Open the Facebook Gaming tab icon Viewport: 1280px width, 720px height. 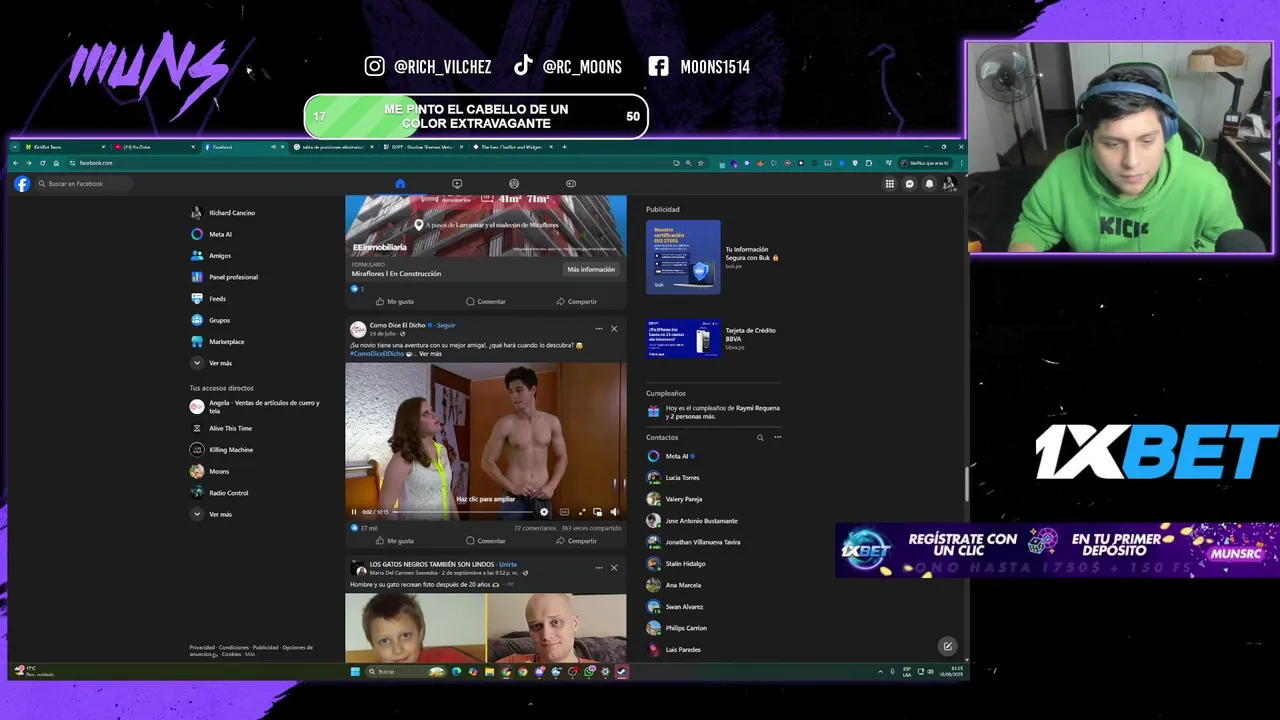coord(571,184)
